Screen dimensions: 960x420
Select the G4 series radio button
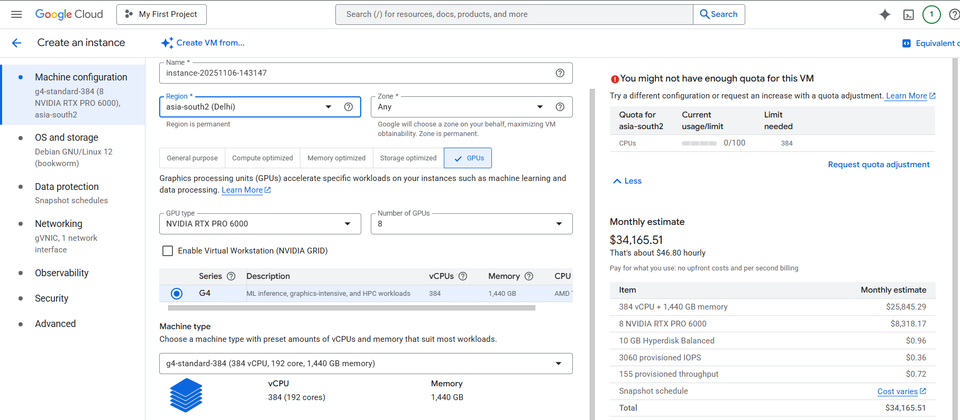(x=177, y=293)
